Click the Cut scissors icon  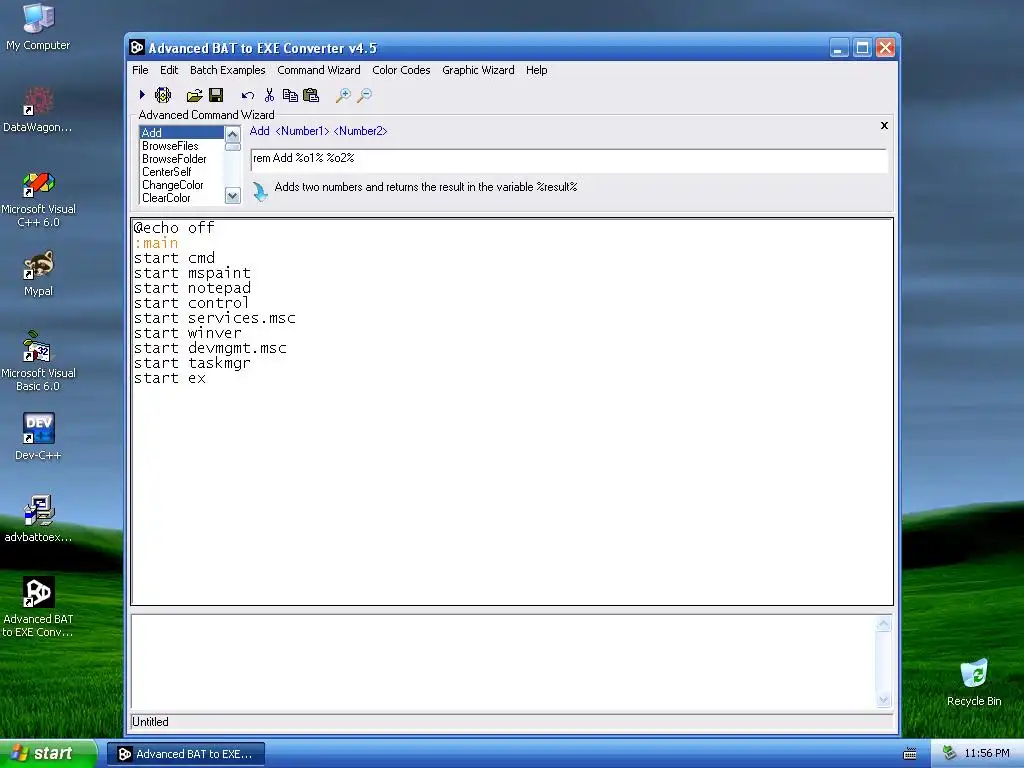point(269,95)
